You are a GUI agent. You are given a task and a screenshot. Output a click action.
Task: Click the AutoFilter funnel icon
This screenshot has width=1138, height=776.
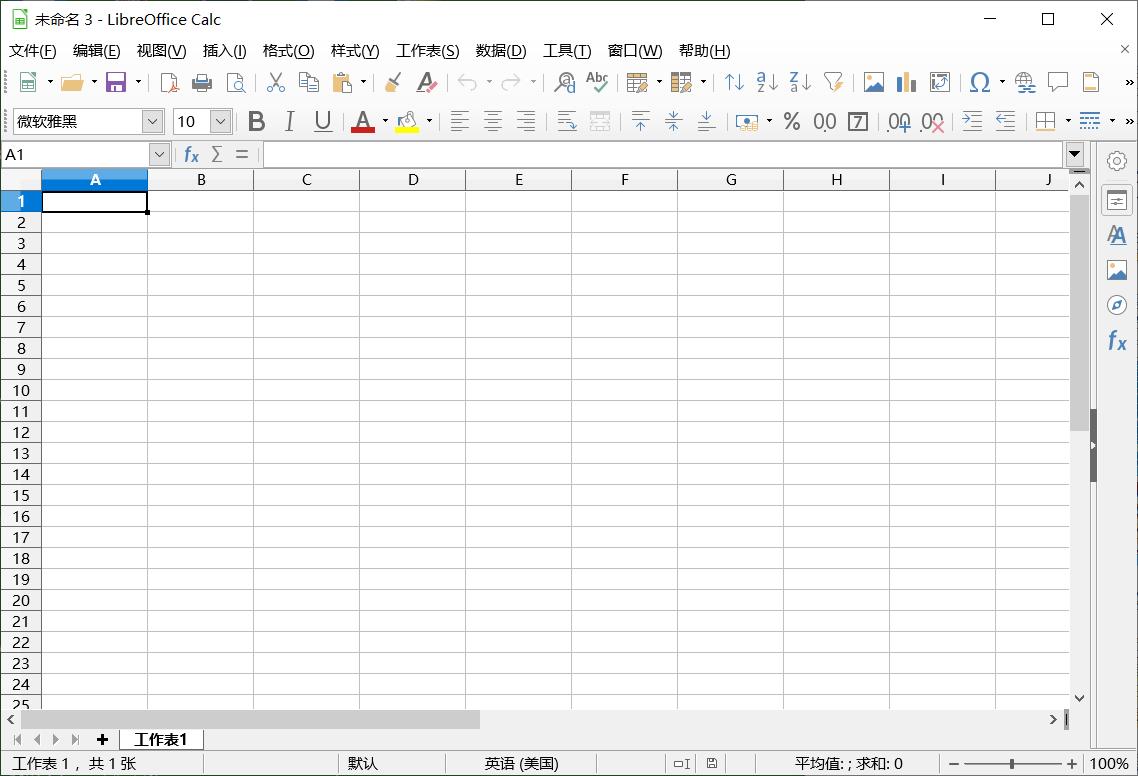[x=834, y=82]
